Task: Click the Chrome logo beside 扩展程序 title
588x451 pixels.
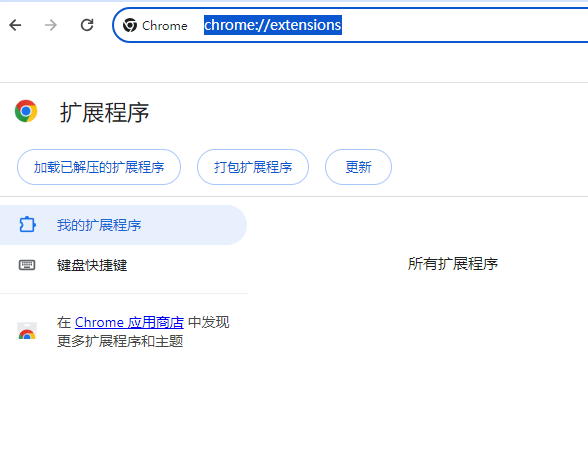Action: [x=26, y=111]
